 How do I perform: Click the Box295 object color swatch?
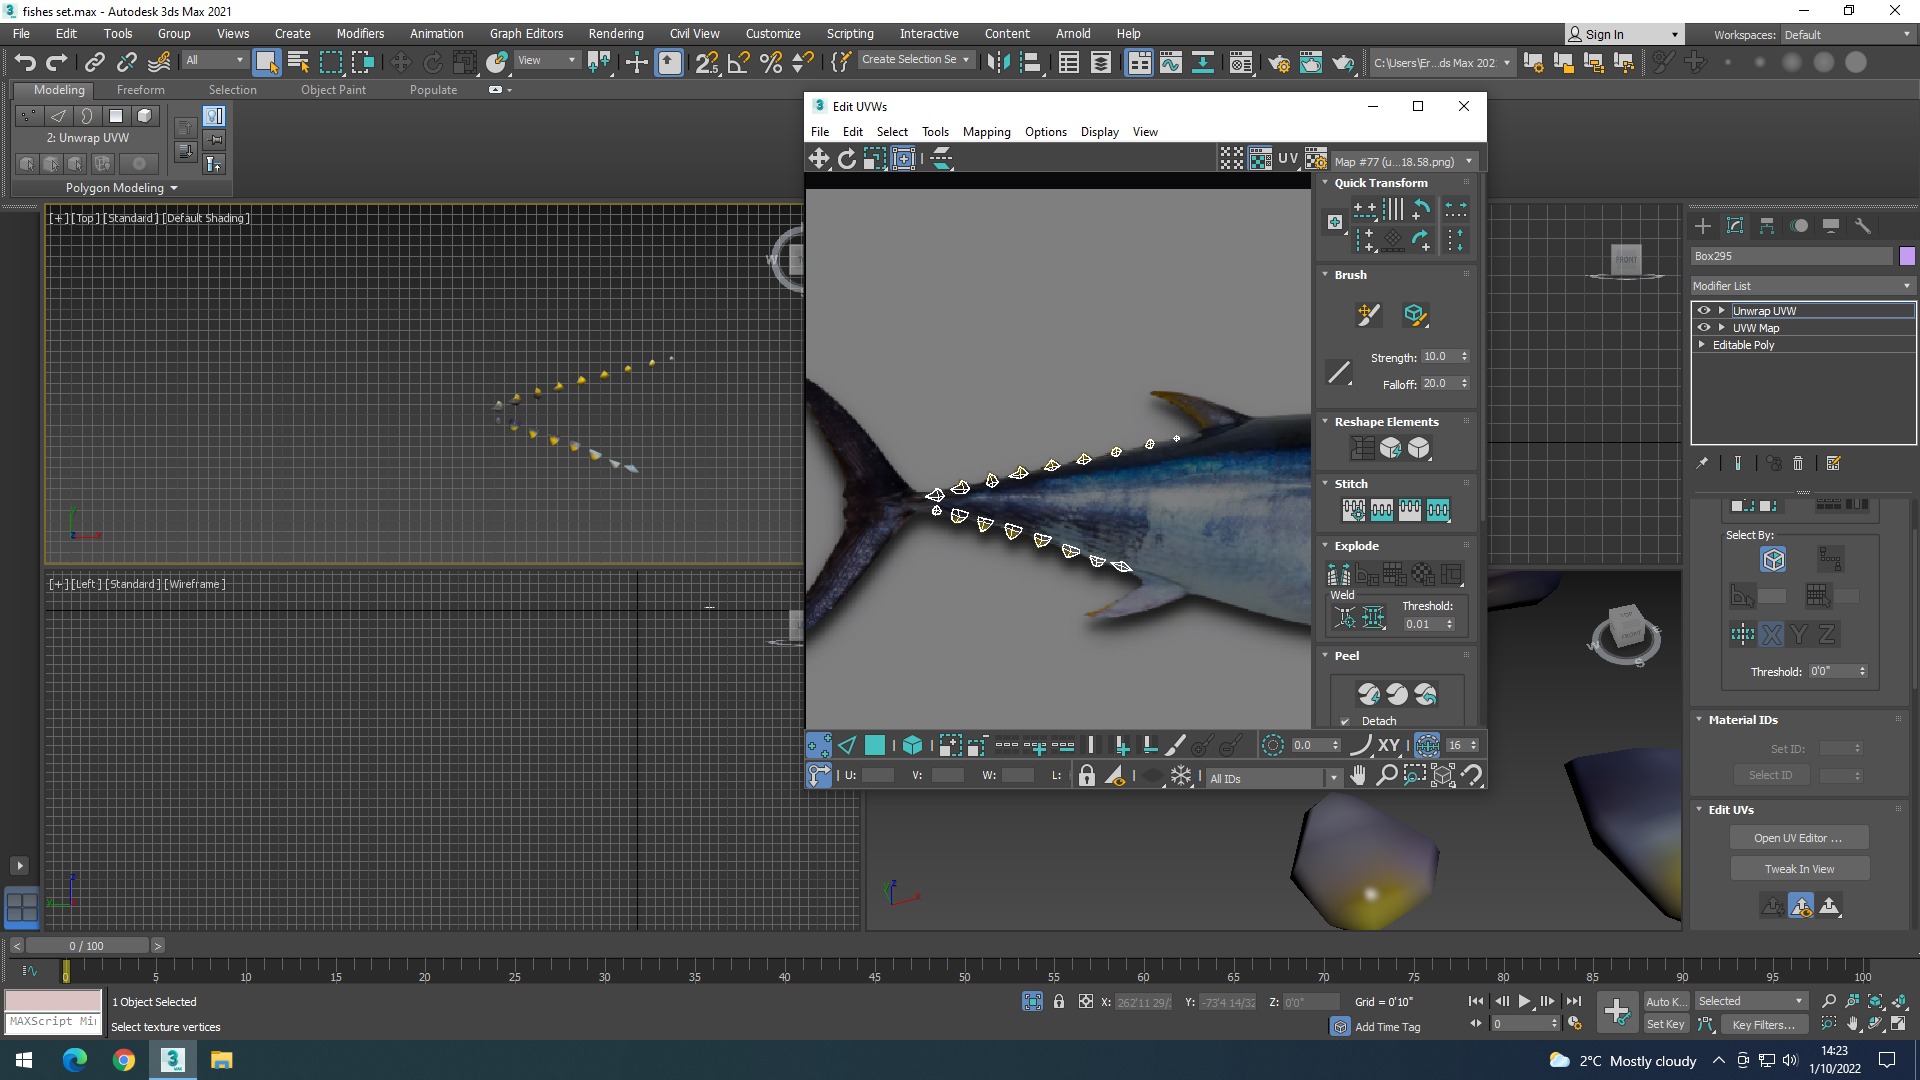tap(1906, 256)
